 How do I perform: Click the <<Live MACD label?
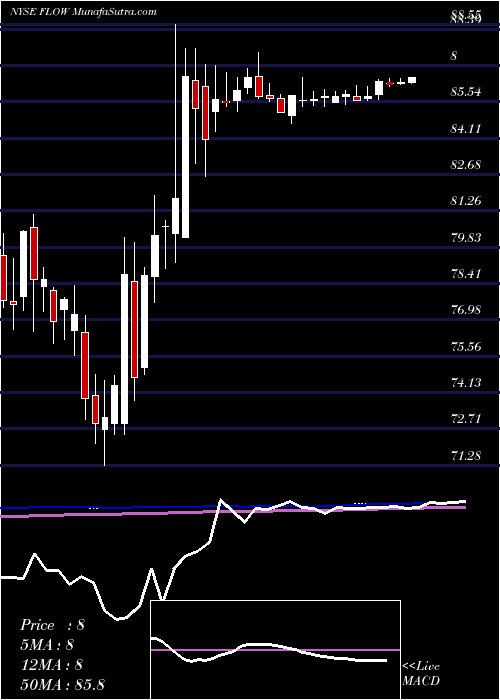(421, 673)
